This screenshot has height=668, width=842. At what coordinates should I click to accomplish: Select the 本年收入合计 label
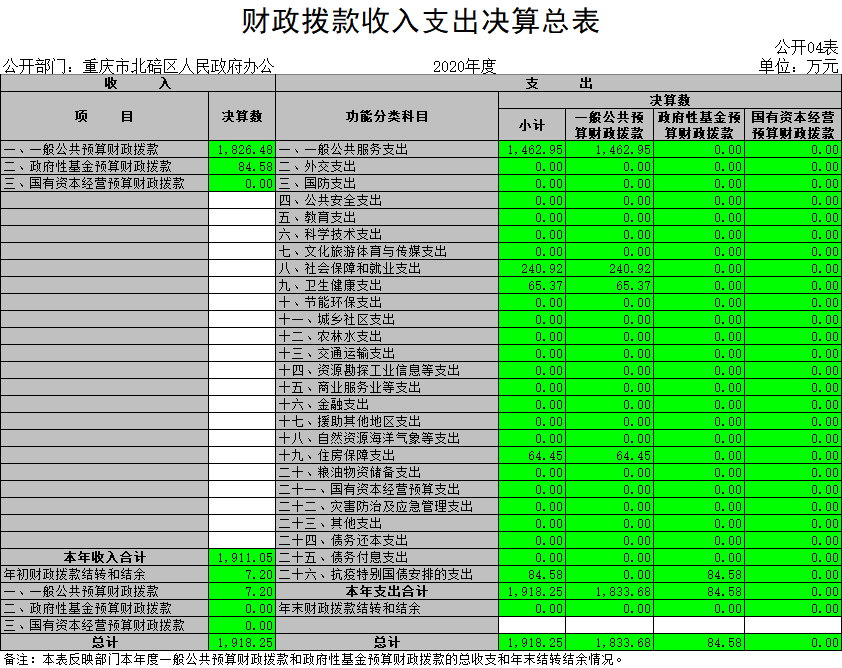point(105,557)
